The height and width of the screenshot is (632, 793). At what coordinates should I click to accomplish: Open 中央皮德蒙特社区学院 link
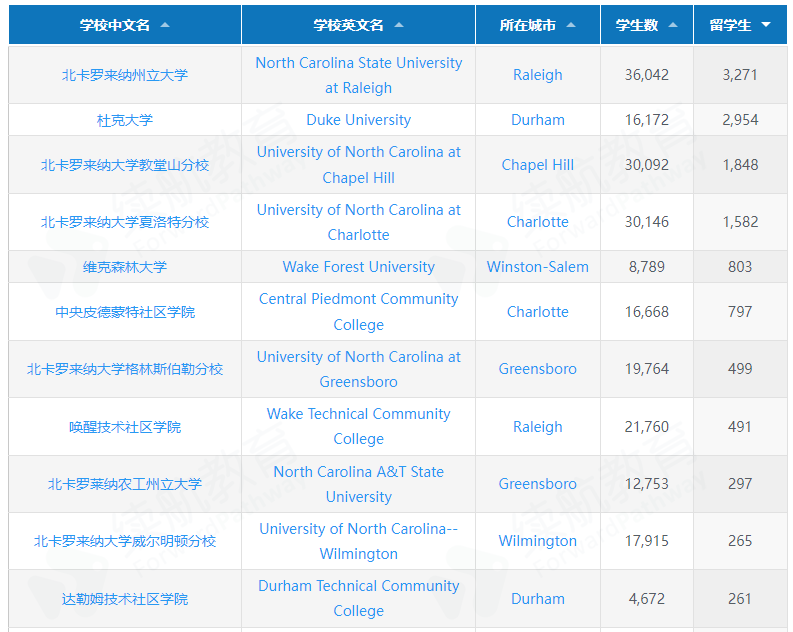125,312
